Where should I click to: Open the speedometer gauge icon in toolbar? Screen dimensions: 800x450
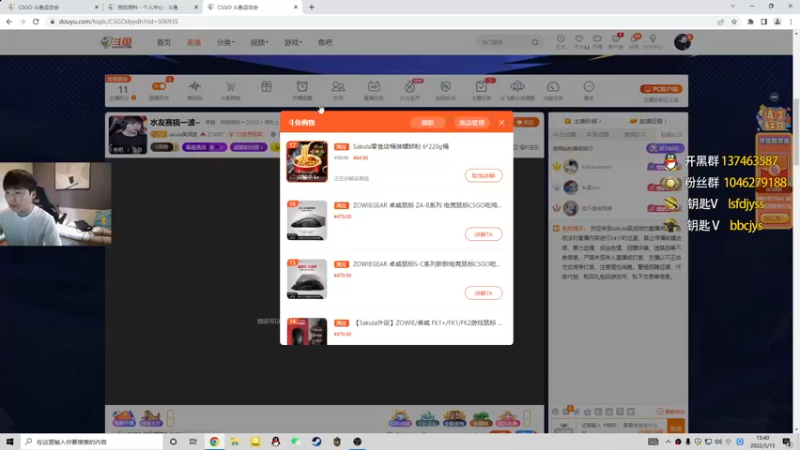click(553, 86)
